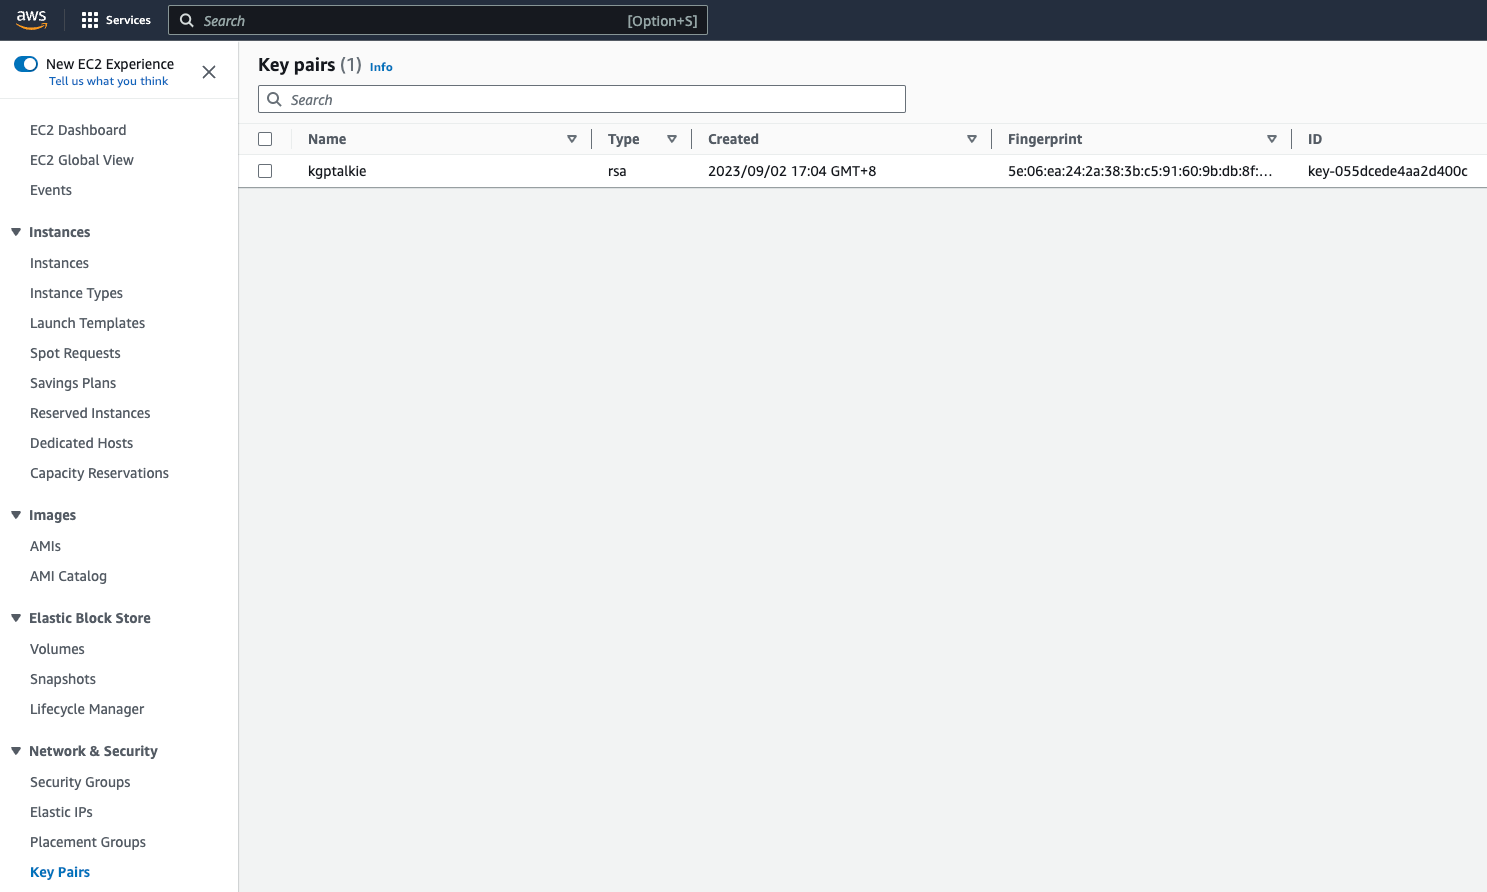Open the Services grid menu icon
Screen dimensions: 1487x892
(90, 20)
